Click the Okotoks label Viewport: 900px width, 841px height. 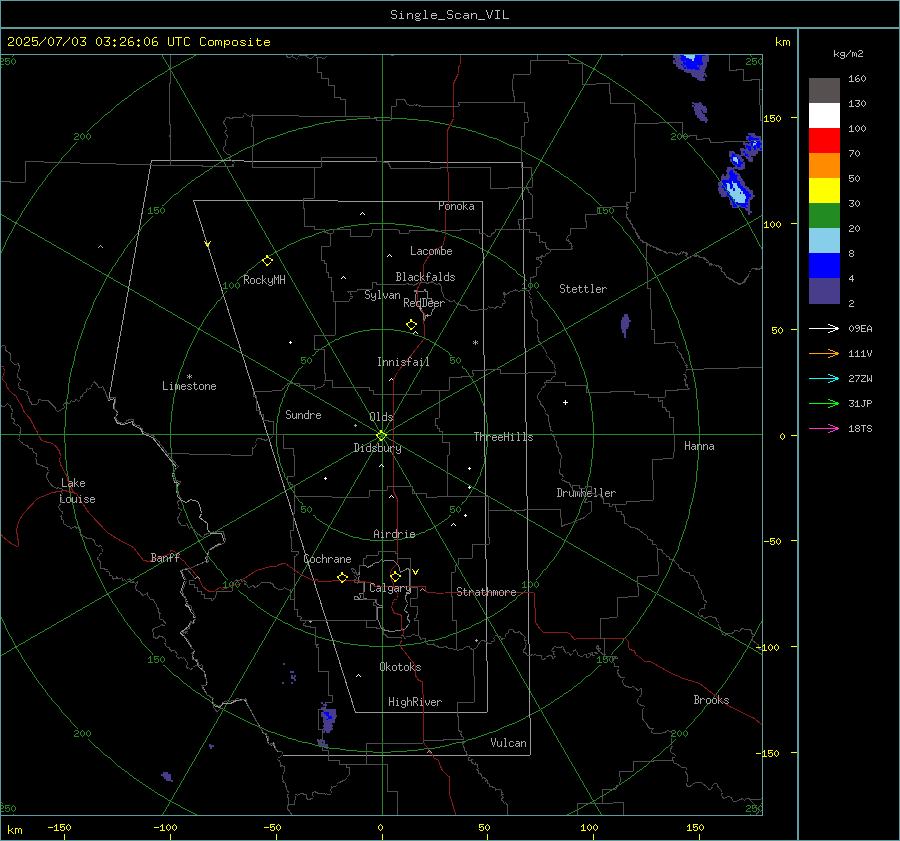point(400,667)
